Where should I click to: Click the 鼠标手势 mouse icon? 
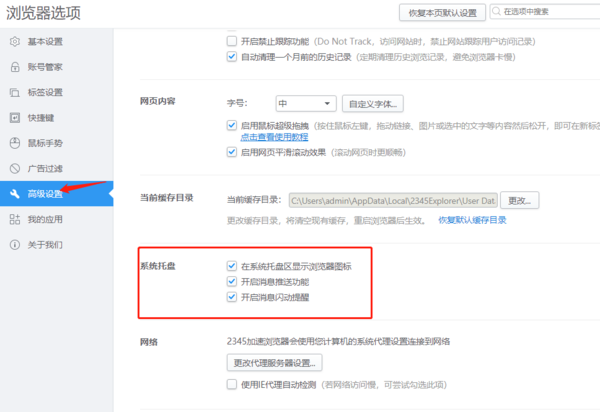15,142
